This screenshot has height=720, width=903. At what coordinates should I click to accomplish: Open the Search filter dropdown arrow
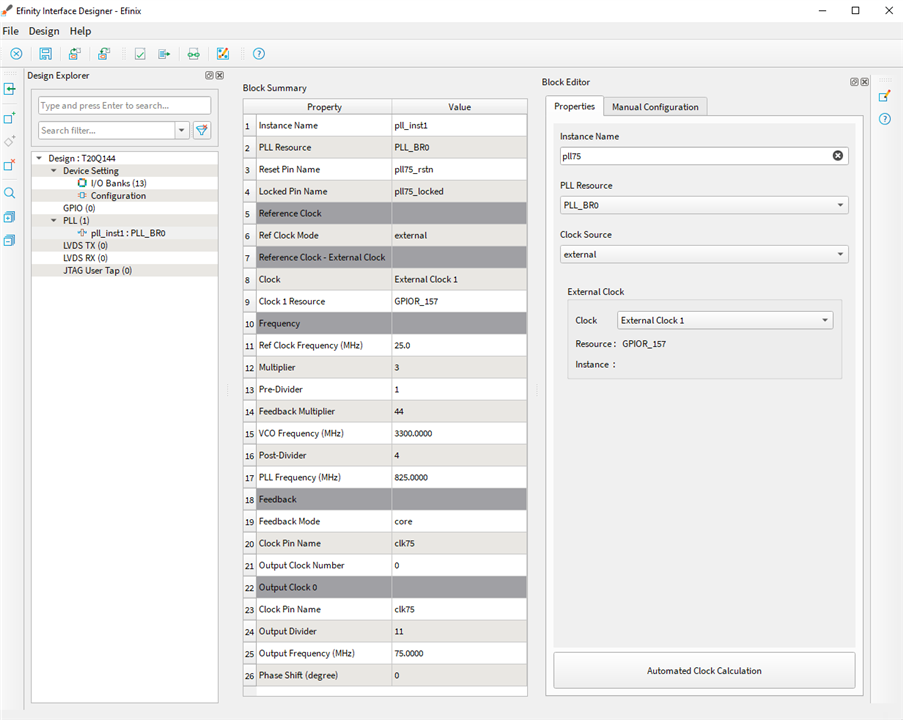point(182,130)
